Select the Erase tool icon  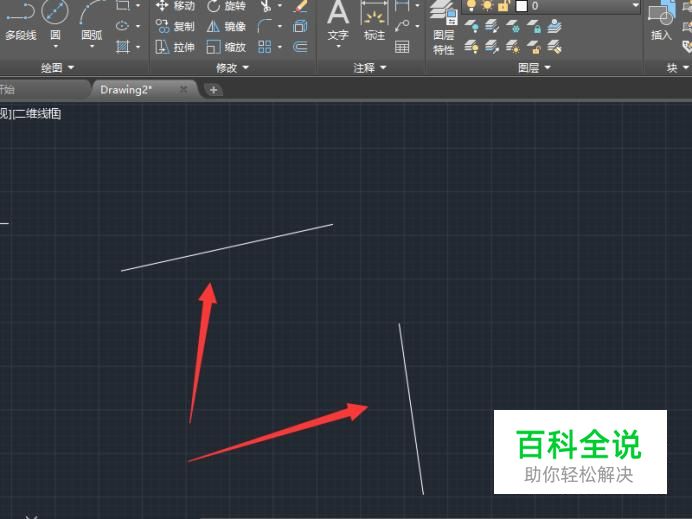click(x=301, y=6)
